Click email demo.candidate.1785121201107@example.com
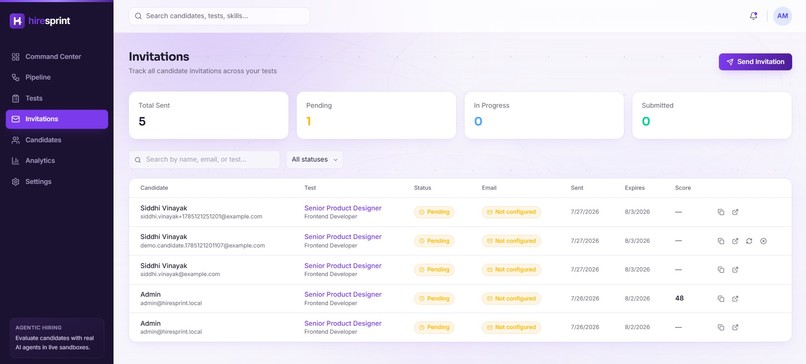Viewport: 806px width, 364px height. tap(203, 246)
